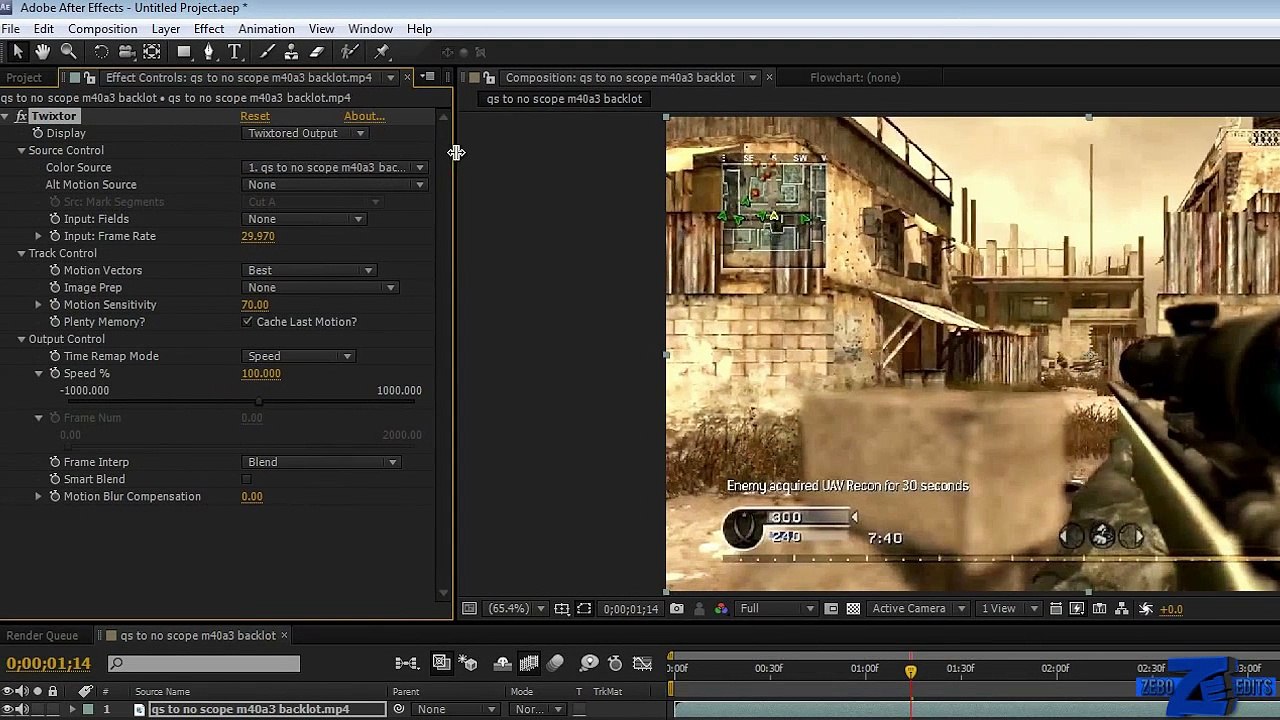
Task: Click the Reset Exposure icon in the viewer
Action: pyautogui.click(x=1146, y=609)
